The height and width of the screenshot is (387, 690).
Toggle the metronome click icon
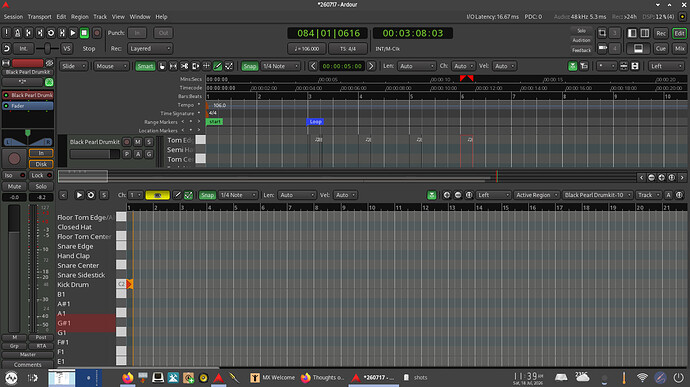click(18, 33)
